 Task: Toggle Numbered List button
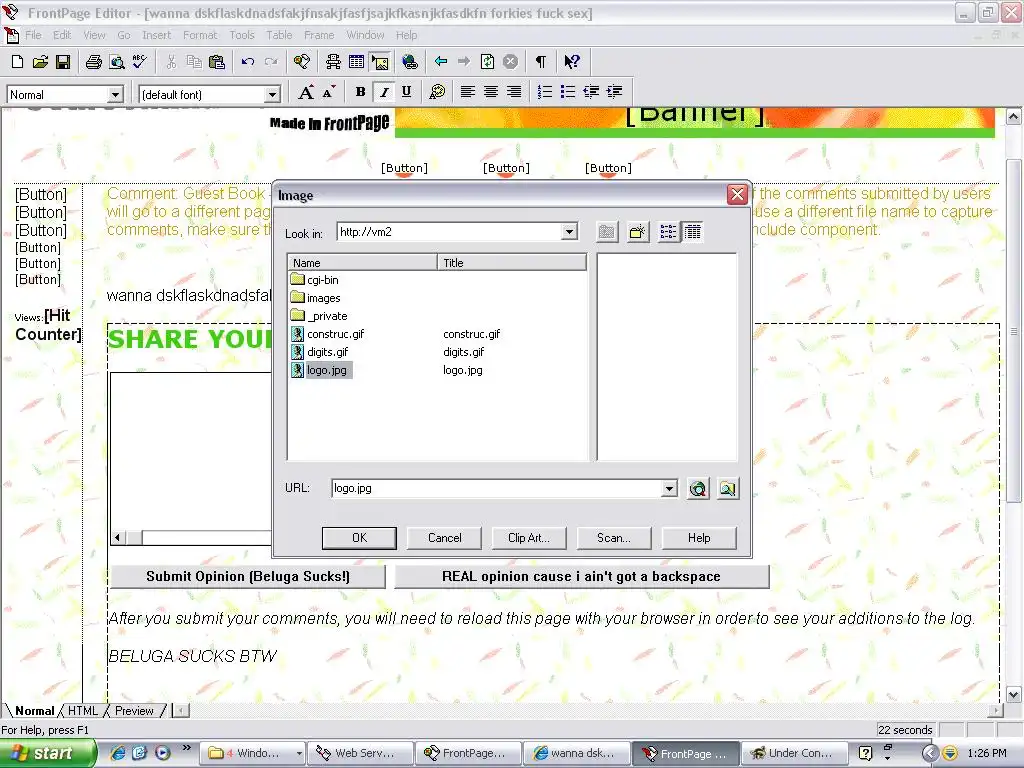[545, 92]
